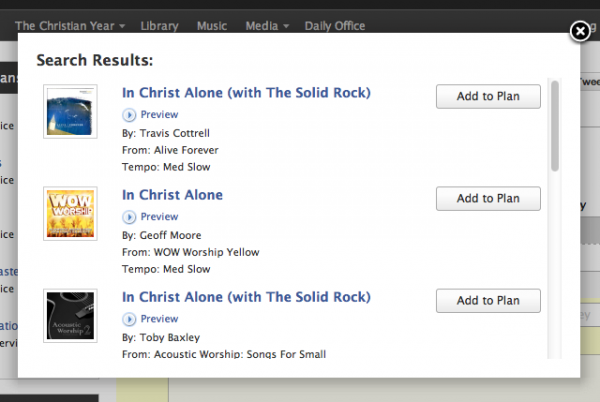This screenshot has height=402, width=600.
Task: Play preview icon for Geoff Moore song
Action: click(x=128, y=217)
